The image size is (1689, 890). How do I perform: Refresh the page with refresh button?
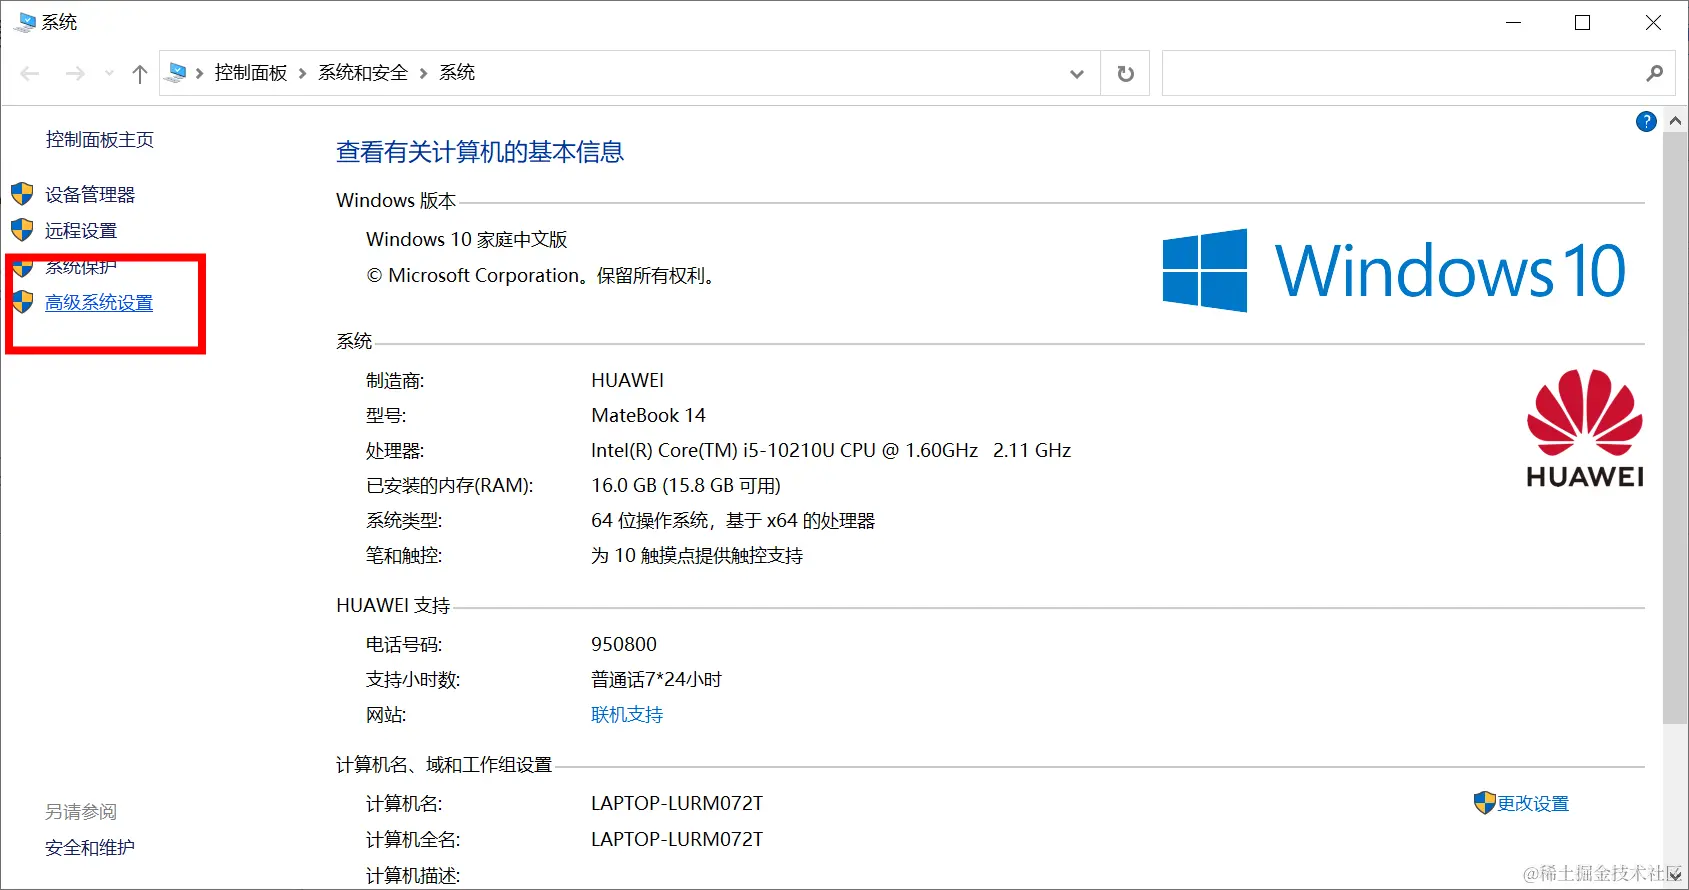[1125, 73]
